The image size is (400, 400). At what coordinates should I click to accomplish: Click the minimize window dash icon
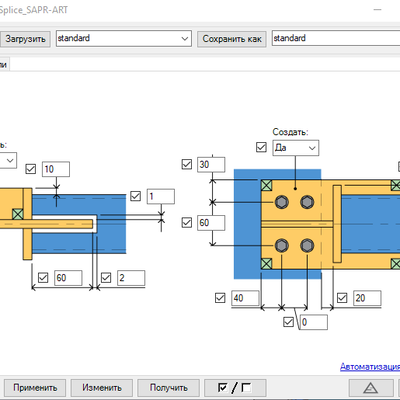pos(377,10)
